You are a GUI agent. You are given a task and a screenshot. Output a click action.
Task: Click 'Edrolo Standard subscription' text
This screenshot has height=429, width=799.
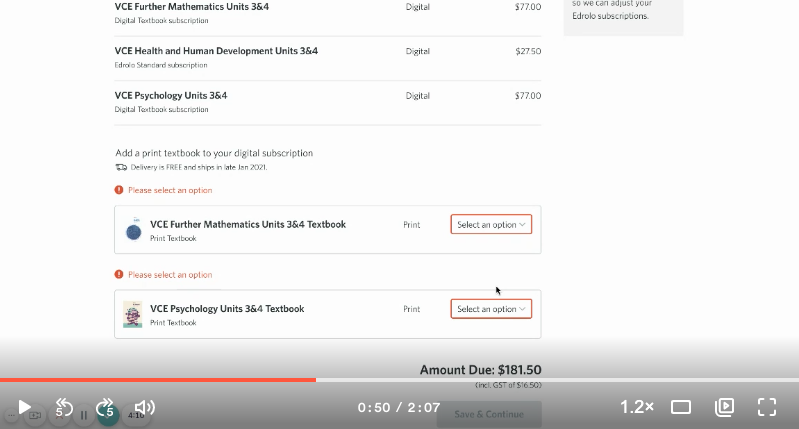click(161, 65)
